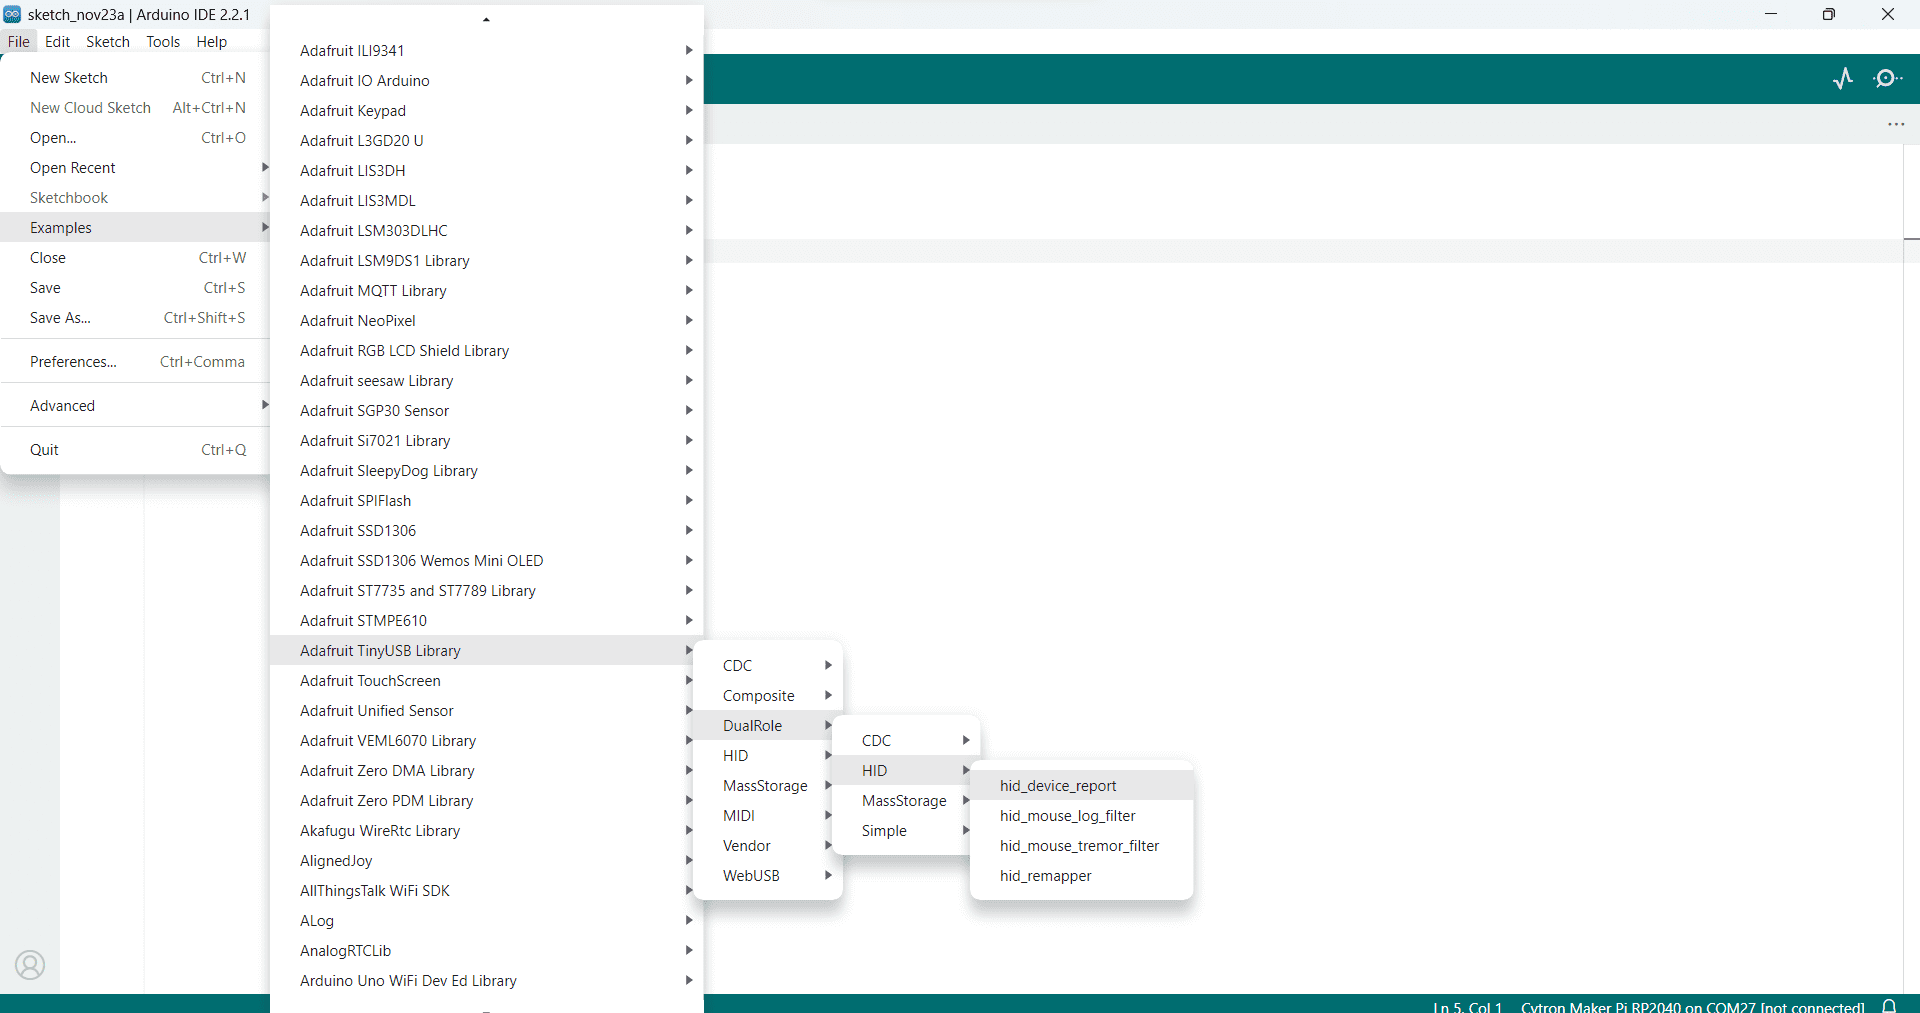Screen dimensions: 1920x1013
Task: Select HID entry in DualRole submenu
Action: click(x=906, y=771)
